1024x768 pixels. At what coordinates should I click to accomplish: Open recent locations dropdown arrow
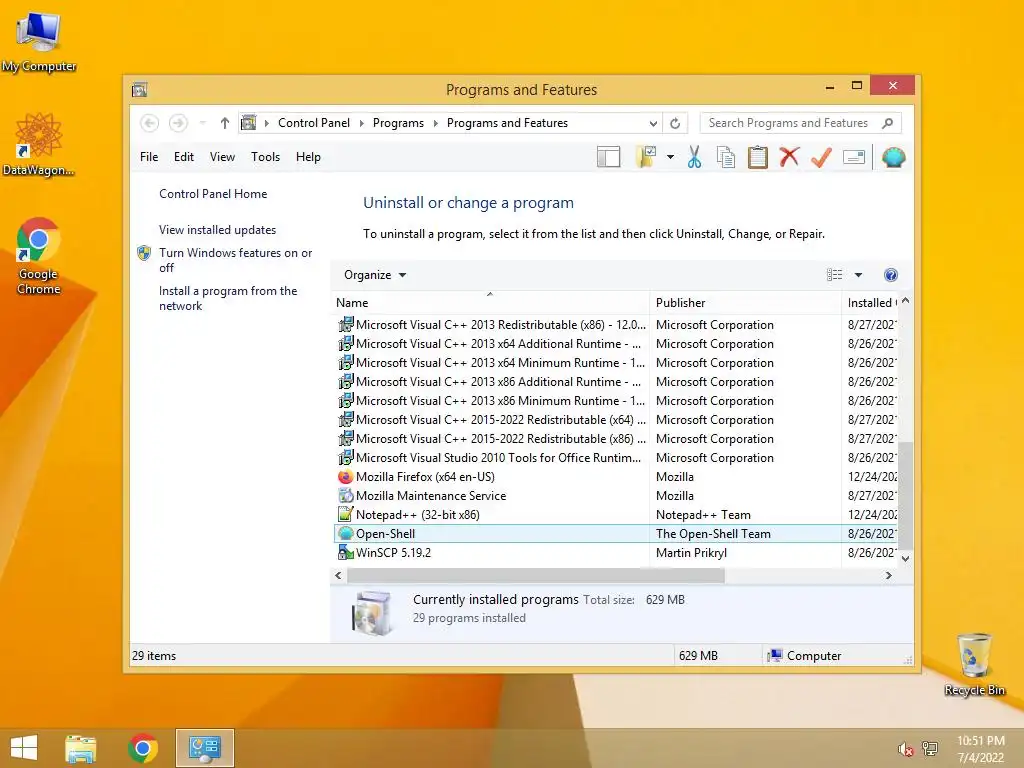202,123
